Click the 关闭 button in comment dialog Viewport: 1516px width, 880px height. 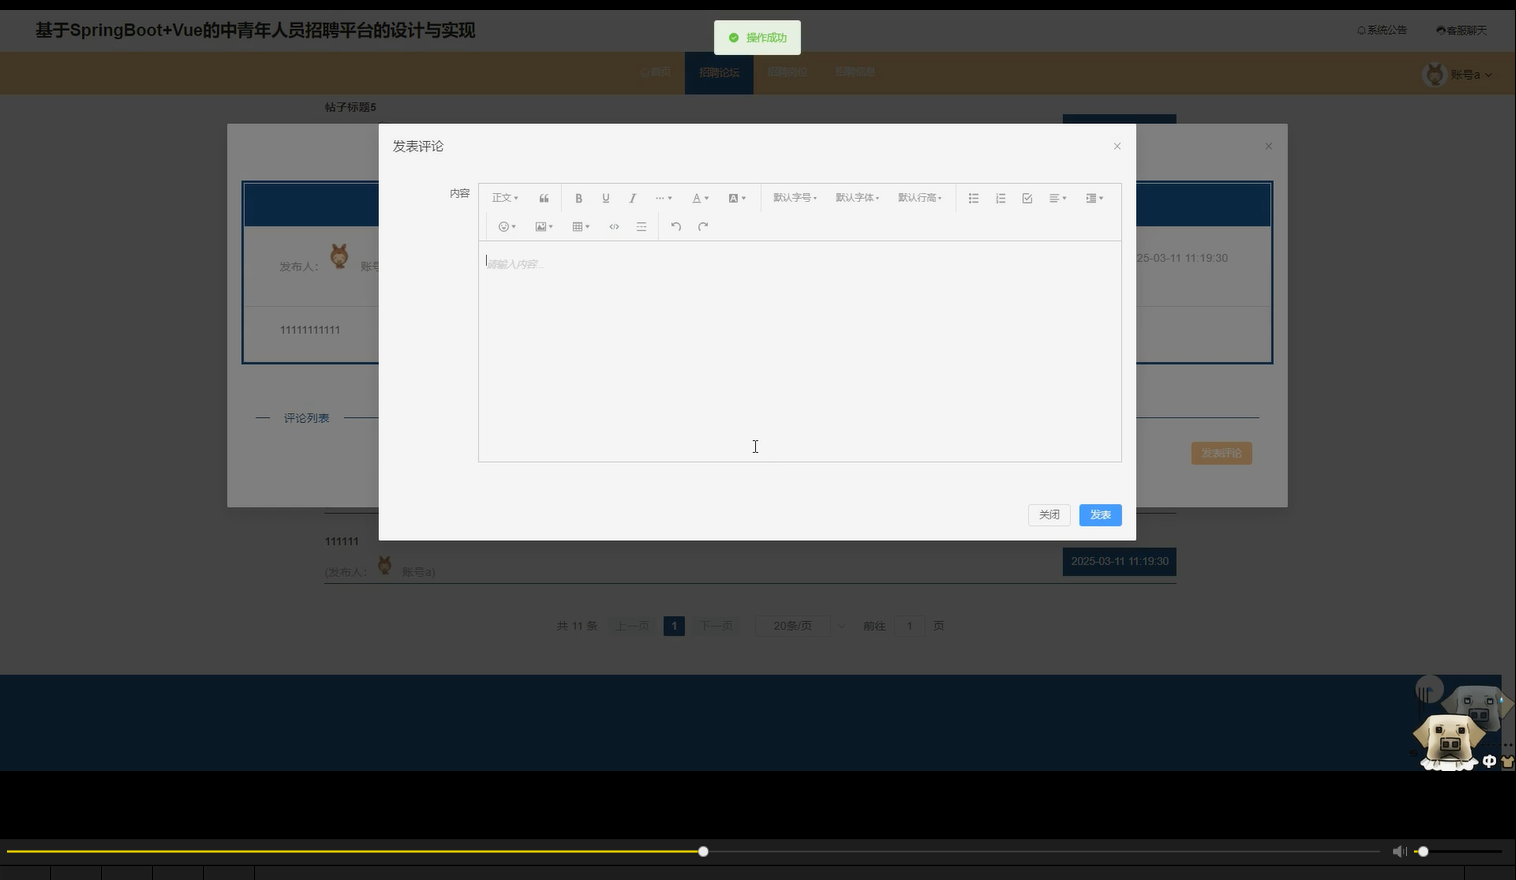coord(1049,515)
